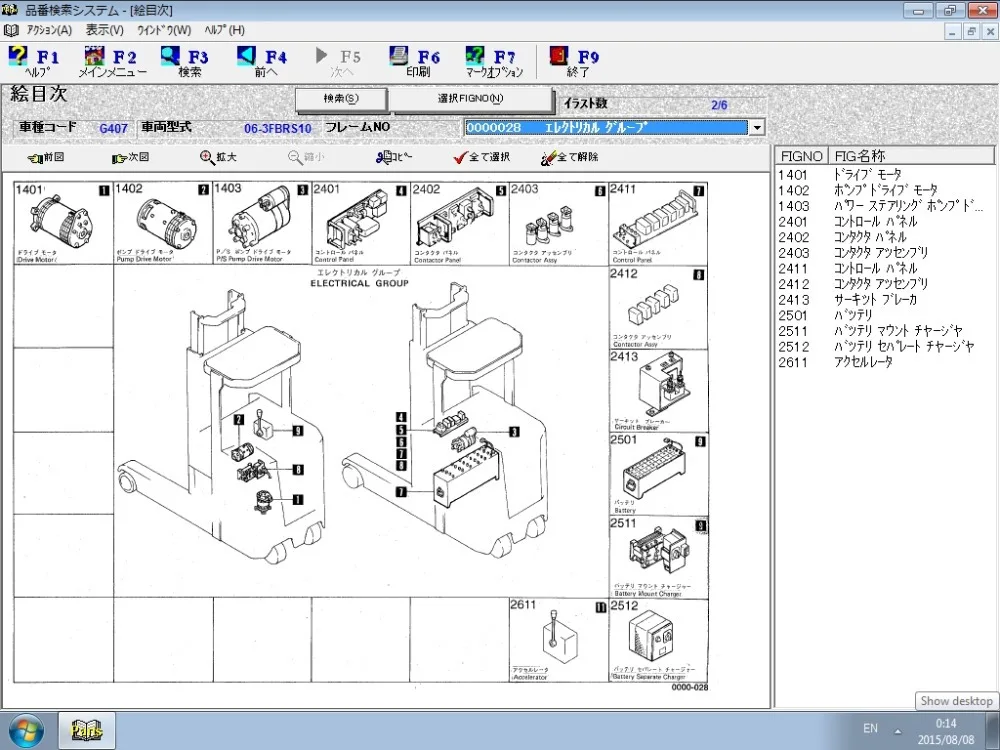Select list row 1403 パワー ステアリング
This screenshot has height=750, width=1000.
click(x=884, y=206)
